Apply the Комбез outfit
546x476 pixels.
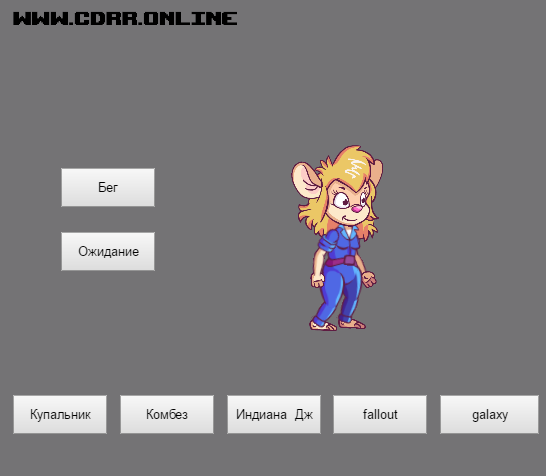[x=167, y=414]
